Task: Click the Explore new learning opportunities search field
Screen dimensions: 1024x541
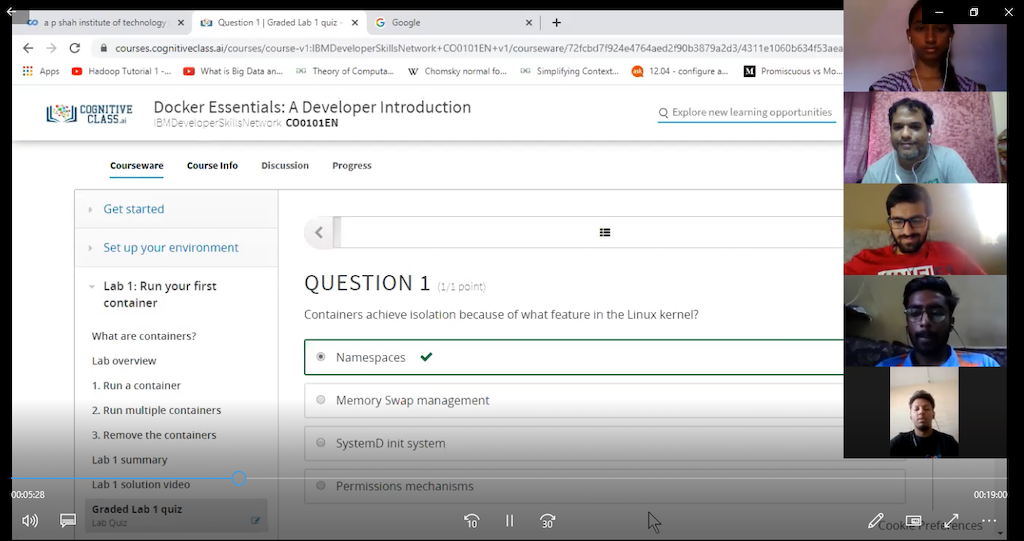Action: click(746, 112)
